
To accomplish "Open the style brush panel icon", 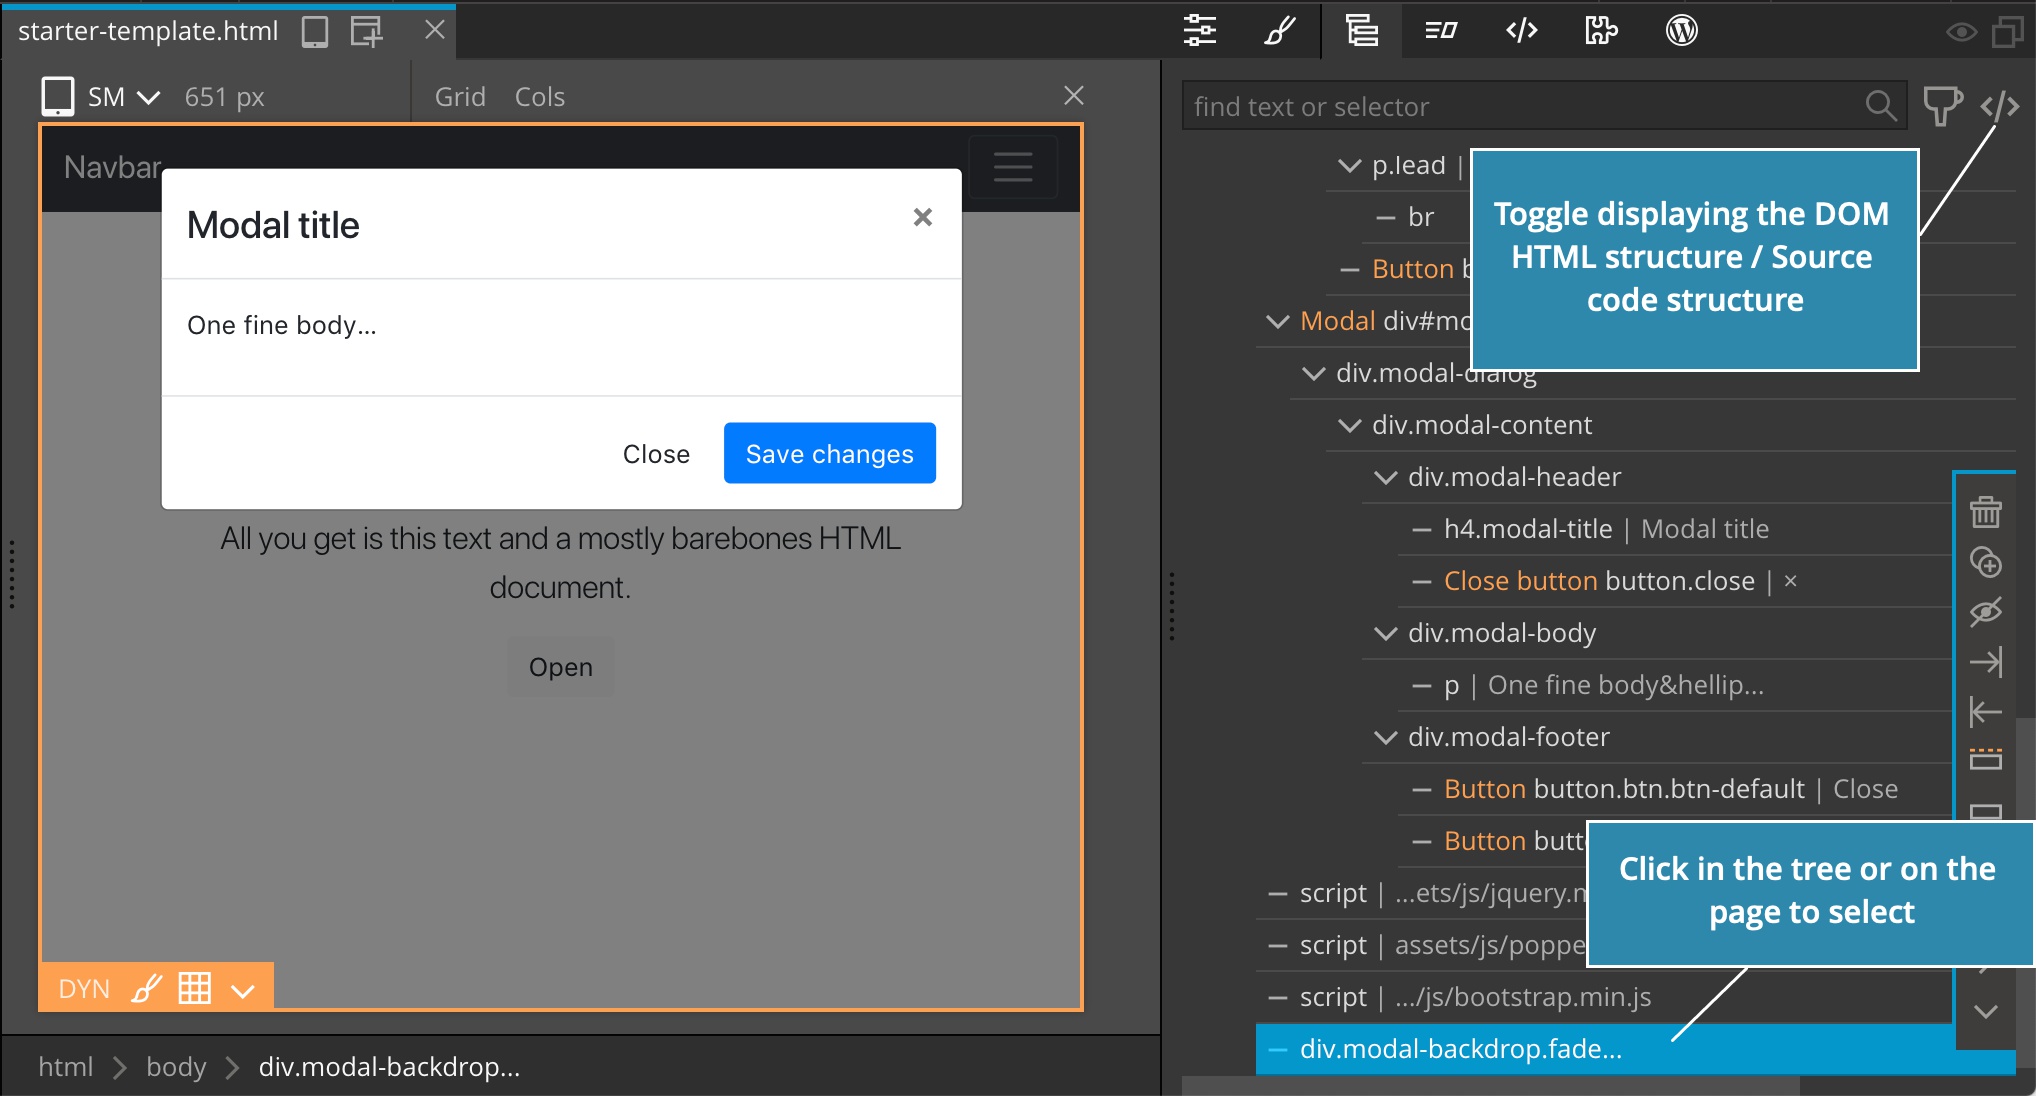I will click(x=1280, y=31).
